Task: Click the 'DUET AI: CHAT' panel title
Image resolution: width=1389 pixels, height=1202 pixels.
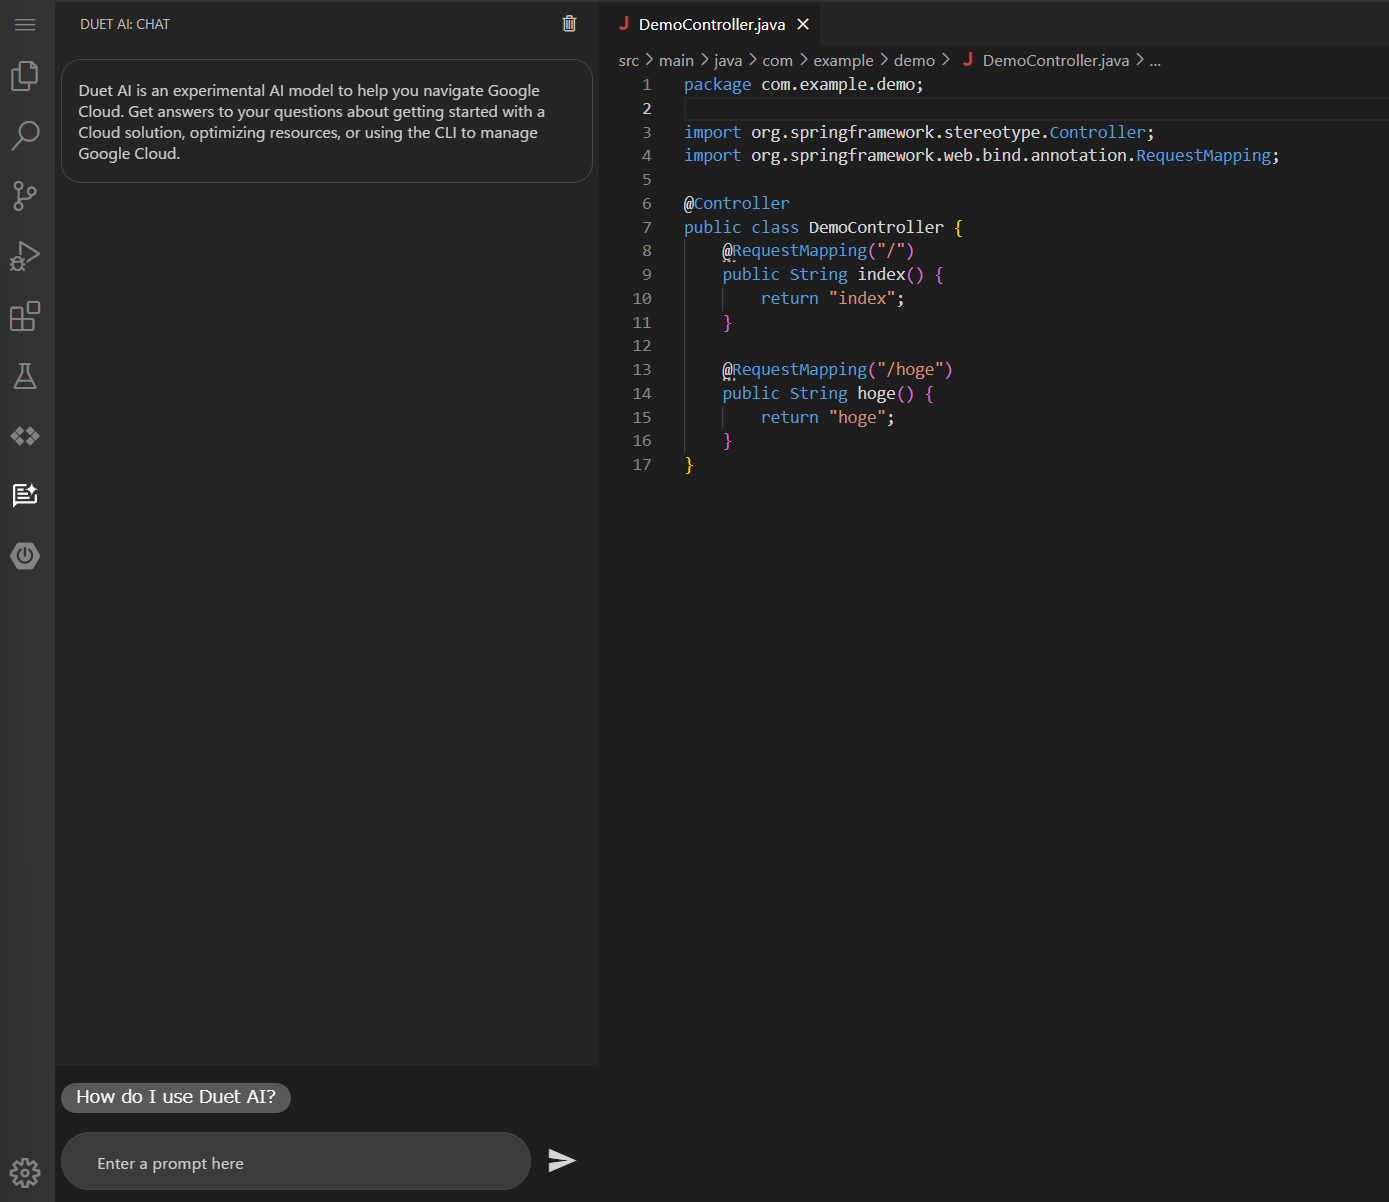Action: point(125,24)
